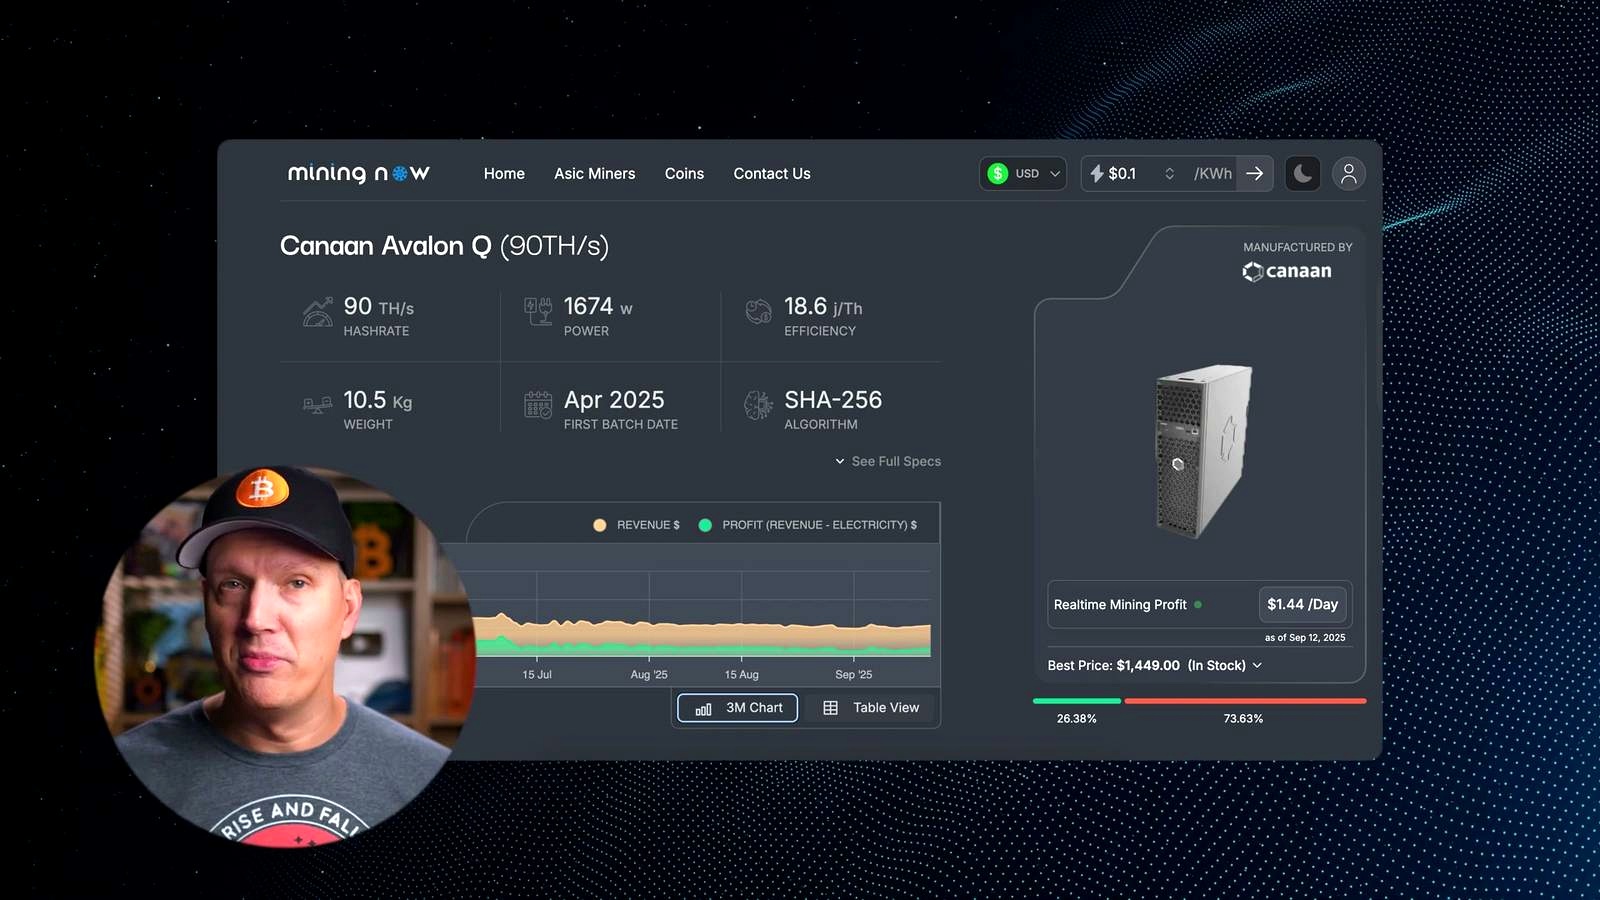Open the user account profile icon
The width and height of the screenshot is (1600, 900).
tap(1349, 174)
